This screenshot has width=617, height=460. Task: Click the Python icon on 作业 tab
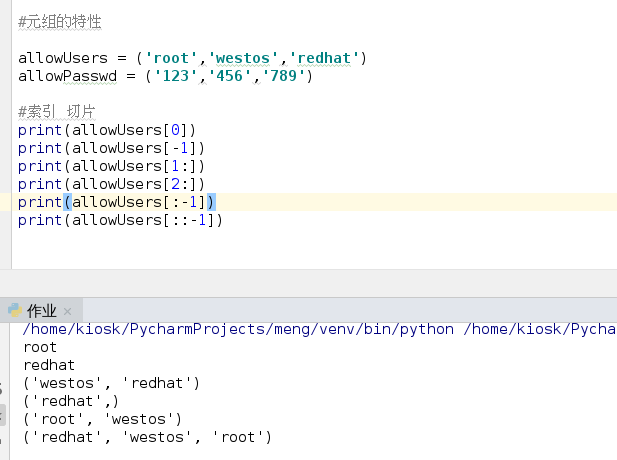click(x=15, y=310)
